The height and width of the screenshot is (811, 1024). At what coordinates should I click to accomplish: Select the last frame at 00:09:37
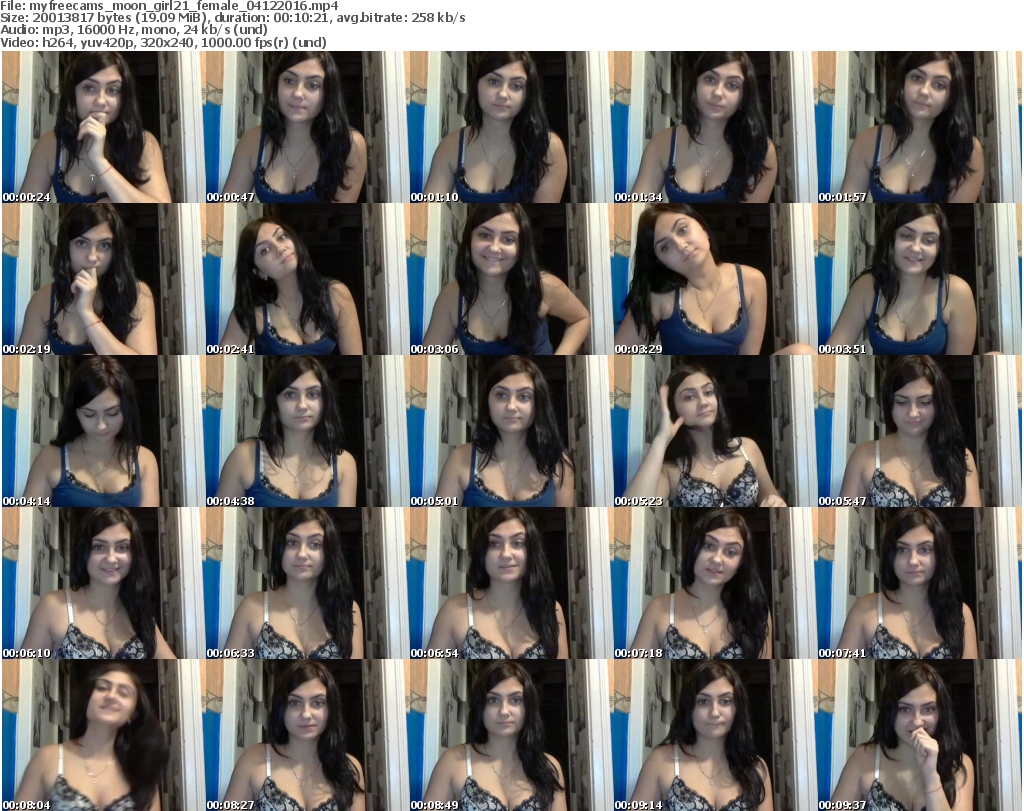[918, 735]
